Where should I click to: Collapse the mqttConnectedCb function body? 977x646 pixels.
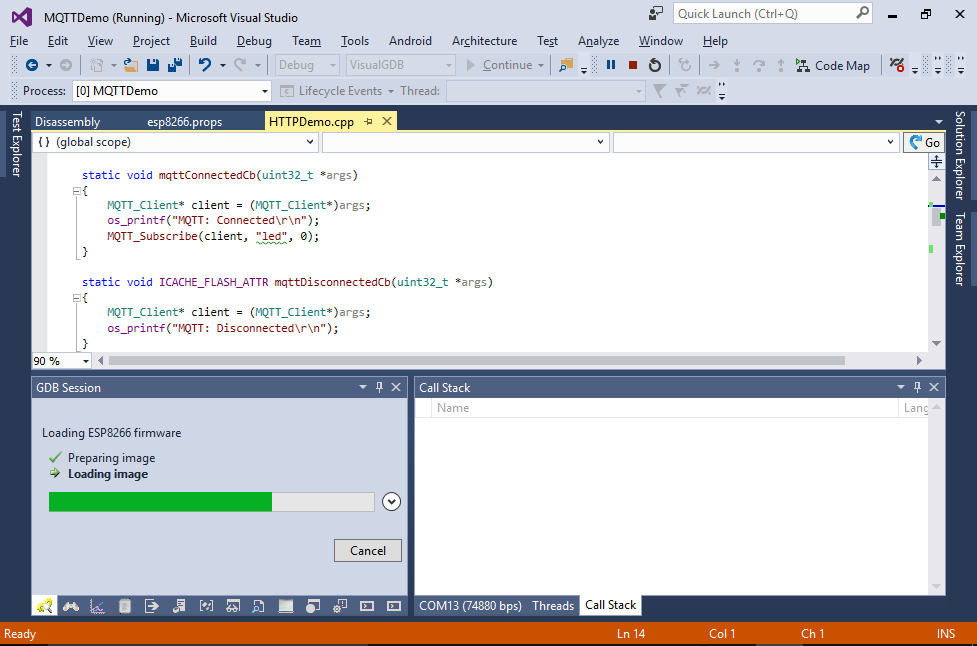pyautogui.click(x=76, y=191)
